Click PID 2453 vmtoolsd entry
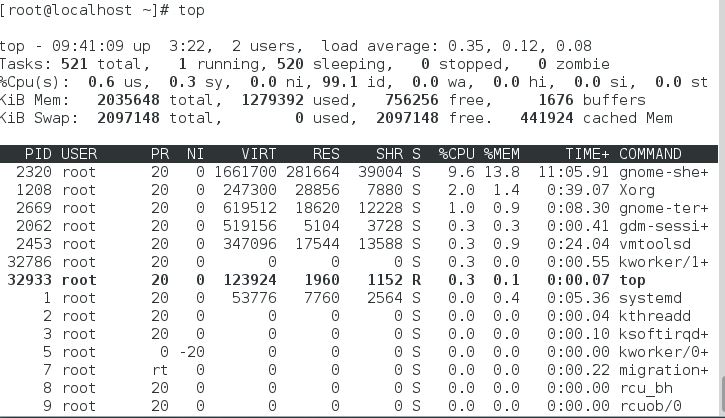This screenshot has height=418, width=725. tap(359, 244)
